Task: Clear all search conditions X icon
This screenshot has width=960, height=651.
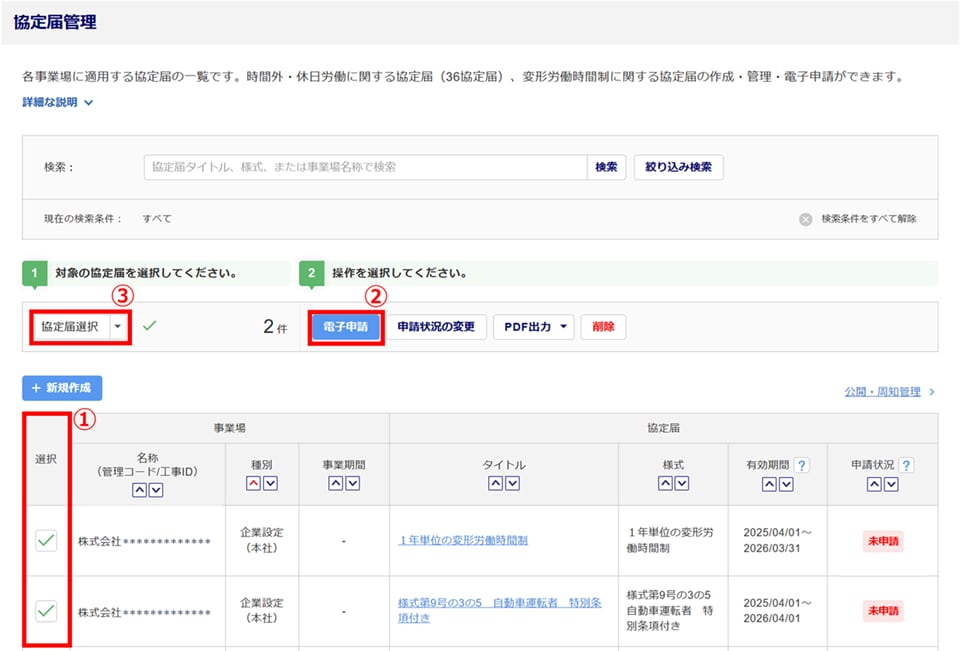Action: pyautogui.click(x=806, y=219)
